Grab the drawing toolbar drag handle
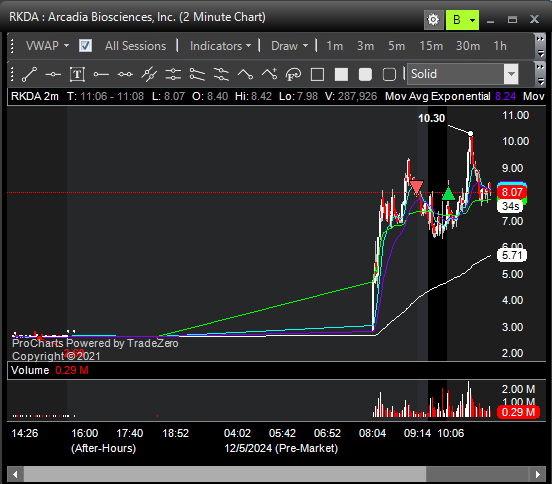Viewport: 552px width, 484px height. click(13, 74)
